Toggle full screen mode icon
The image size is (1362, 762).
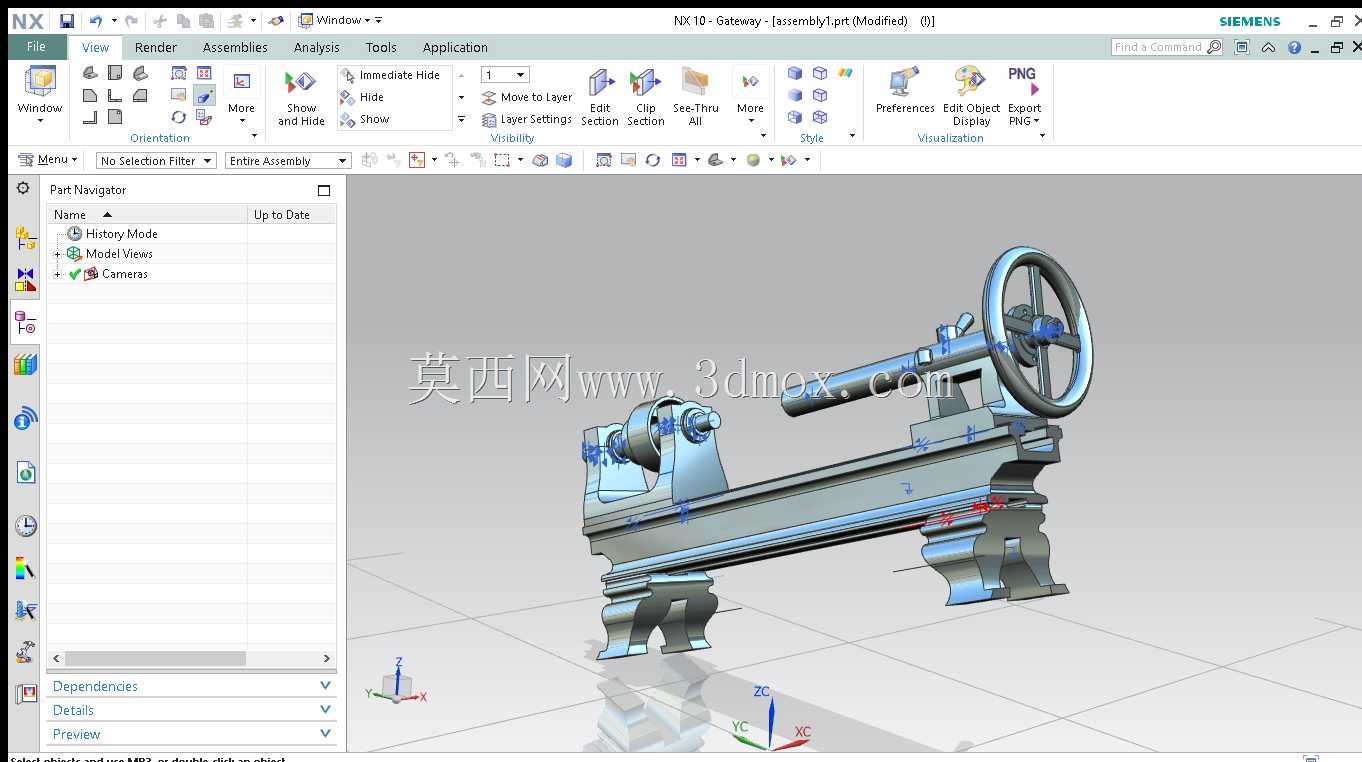[x=1242, y=47]
